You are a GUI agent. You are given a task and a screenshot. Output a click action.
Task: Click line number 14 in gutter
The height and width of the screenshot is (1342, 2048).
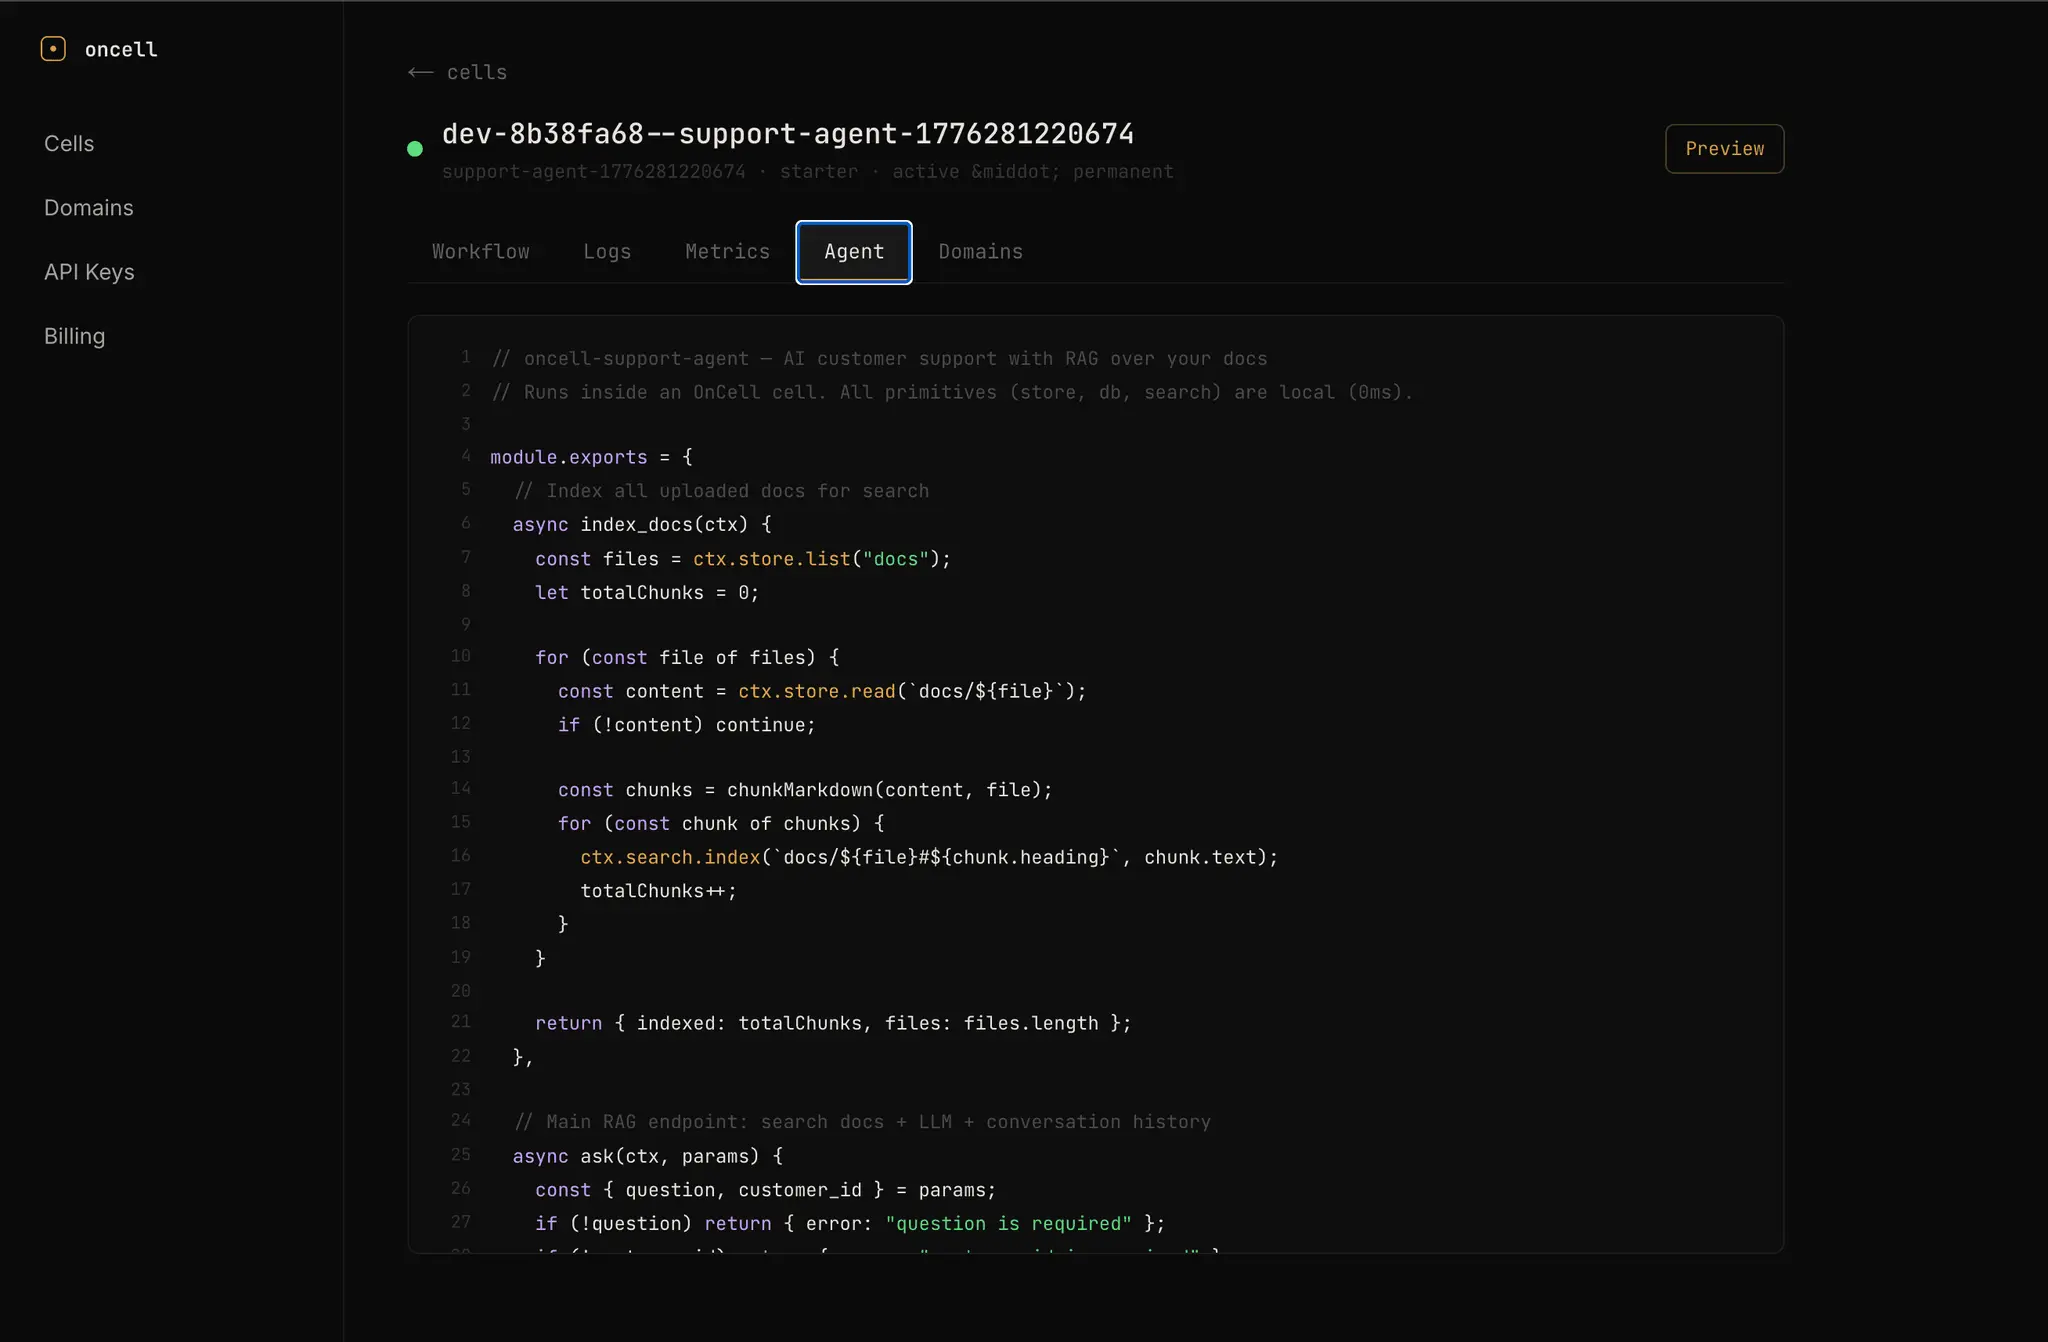point(461,789)
